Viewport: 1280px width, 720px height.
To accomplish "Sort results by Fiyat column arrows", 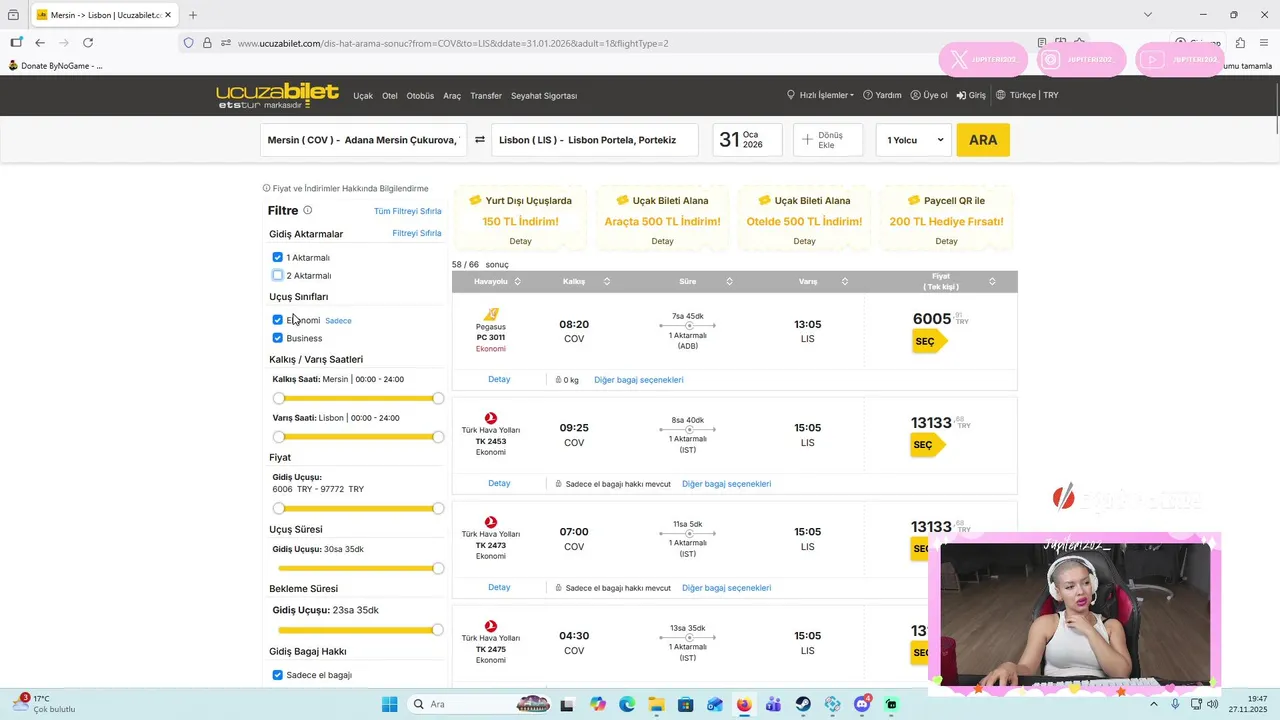I will pyautogui.click(x=992, y=282).
